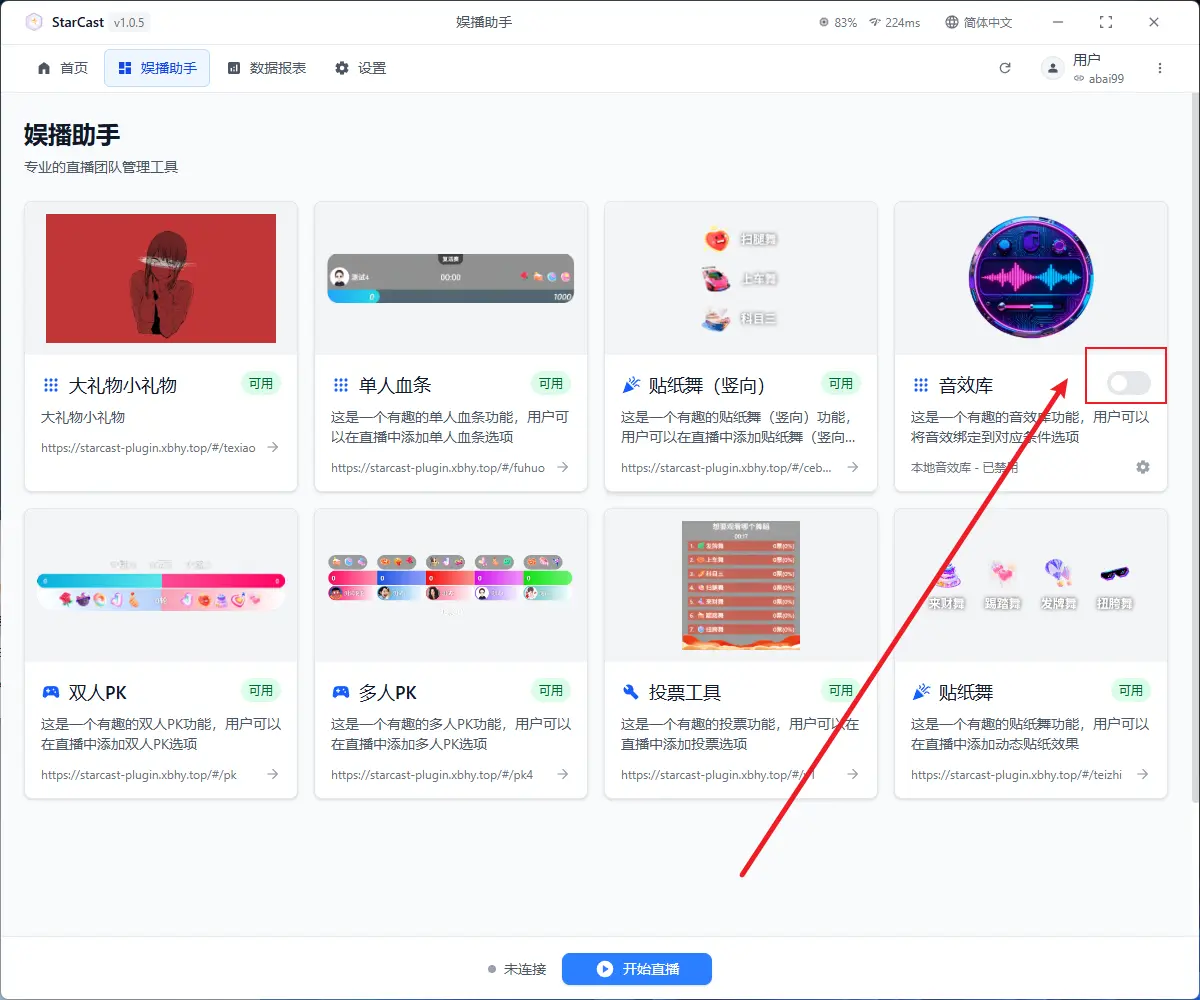Click the StarCast logo icon

[33, 22]
